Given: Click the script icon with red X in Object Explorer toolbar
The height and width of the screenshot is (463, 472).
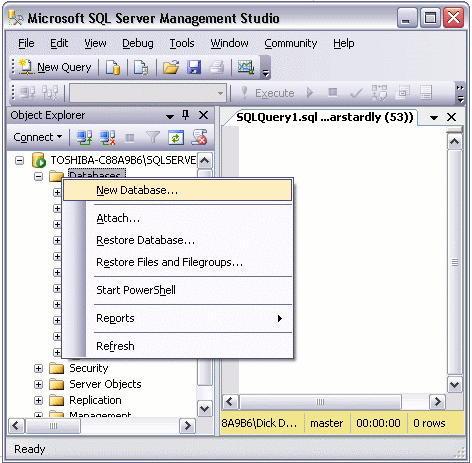Looking at the screenshot, I should click(x=199, y=137).
